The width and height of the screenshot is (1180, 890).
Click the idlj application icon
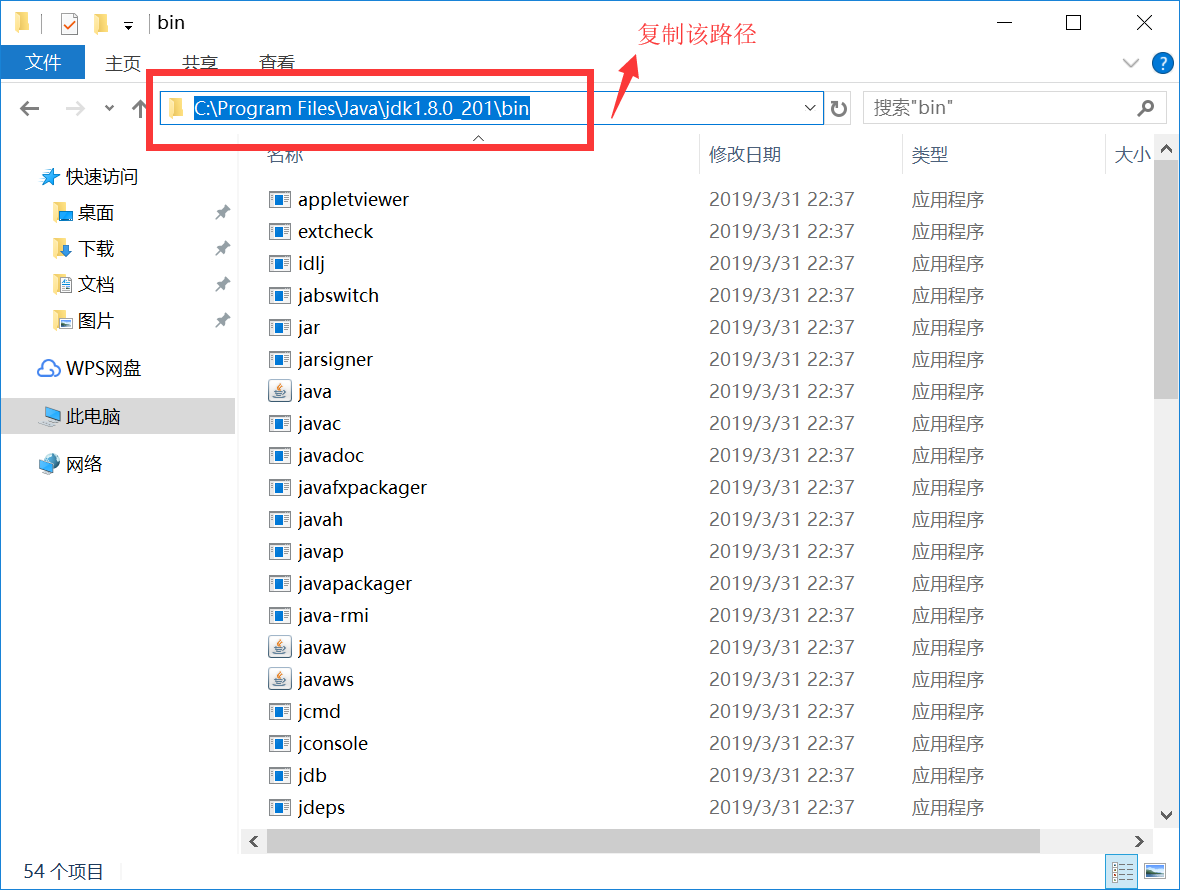[x=279, y=263]
